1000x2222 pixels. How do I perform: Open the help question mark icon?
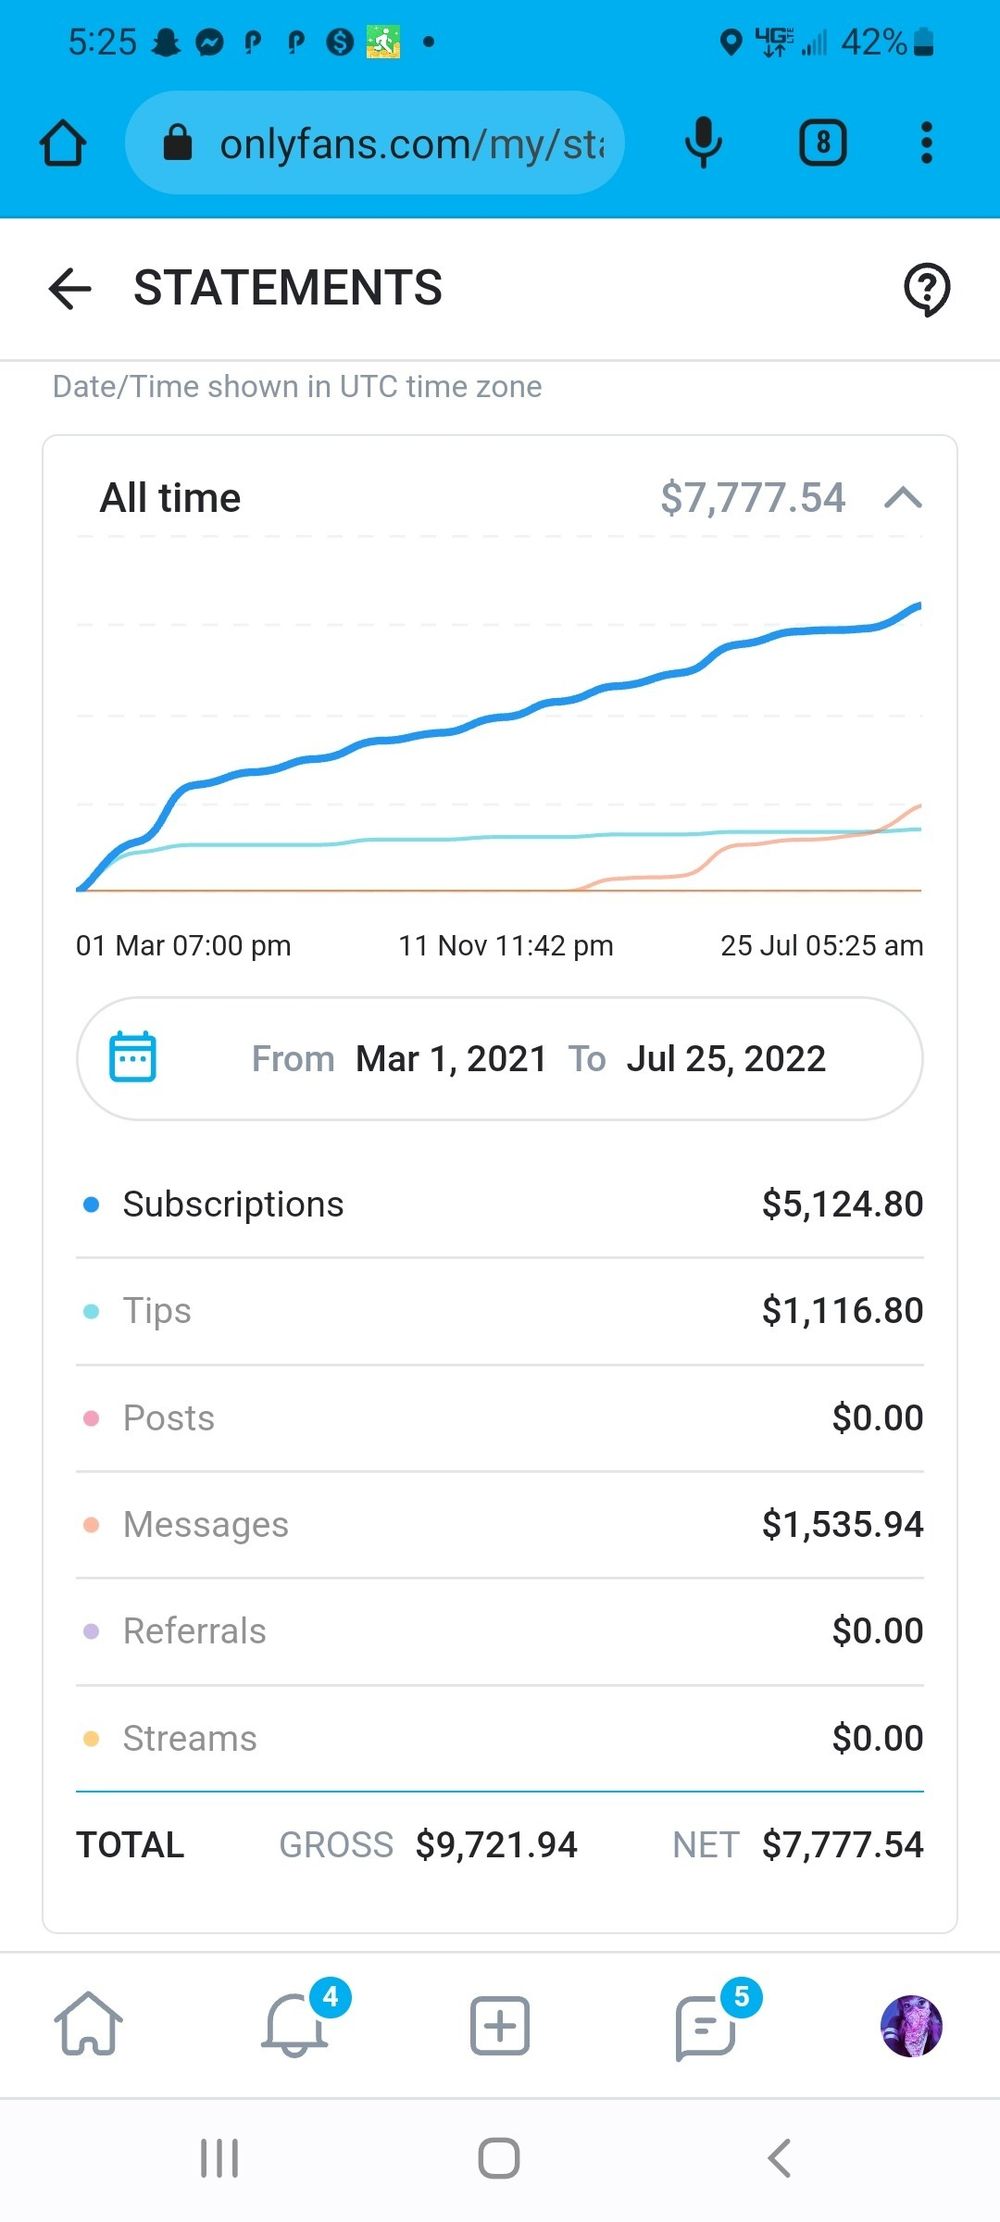(927, 289)
